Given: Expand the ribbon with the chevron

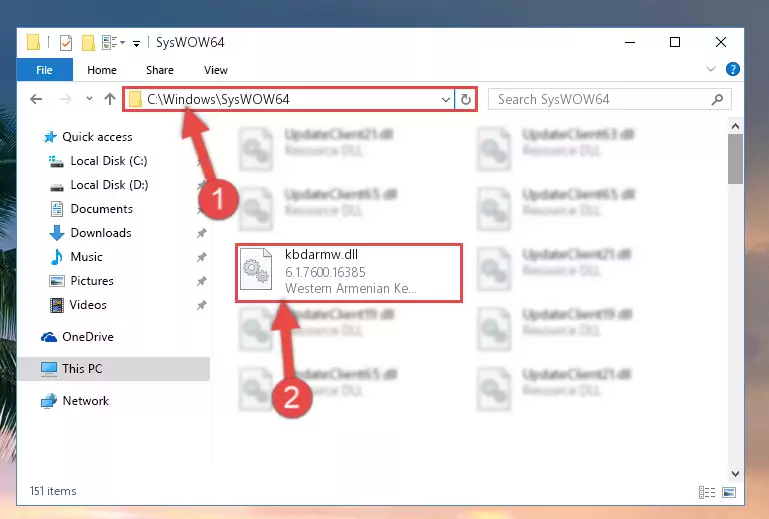Looking at the screenshot, I should coord(711,69).
